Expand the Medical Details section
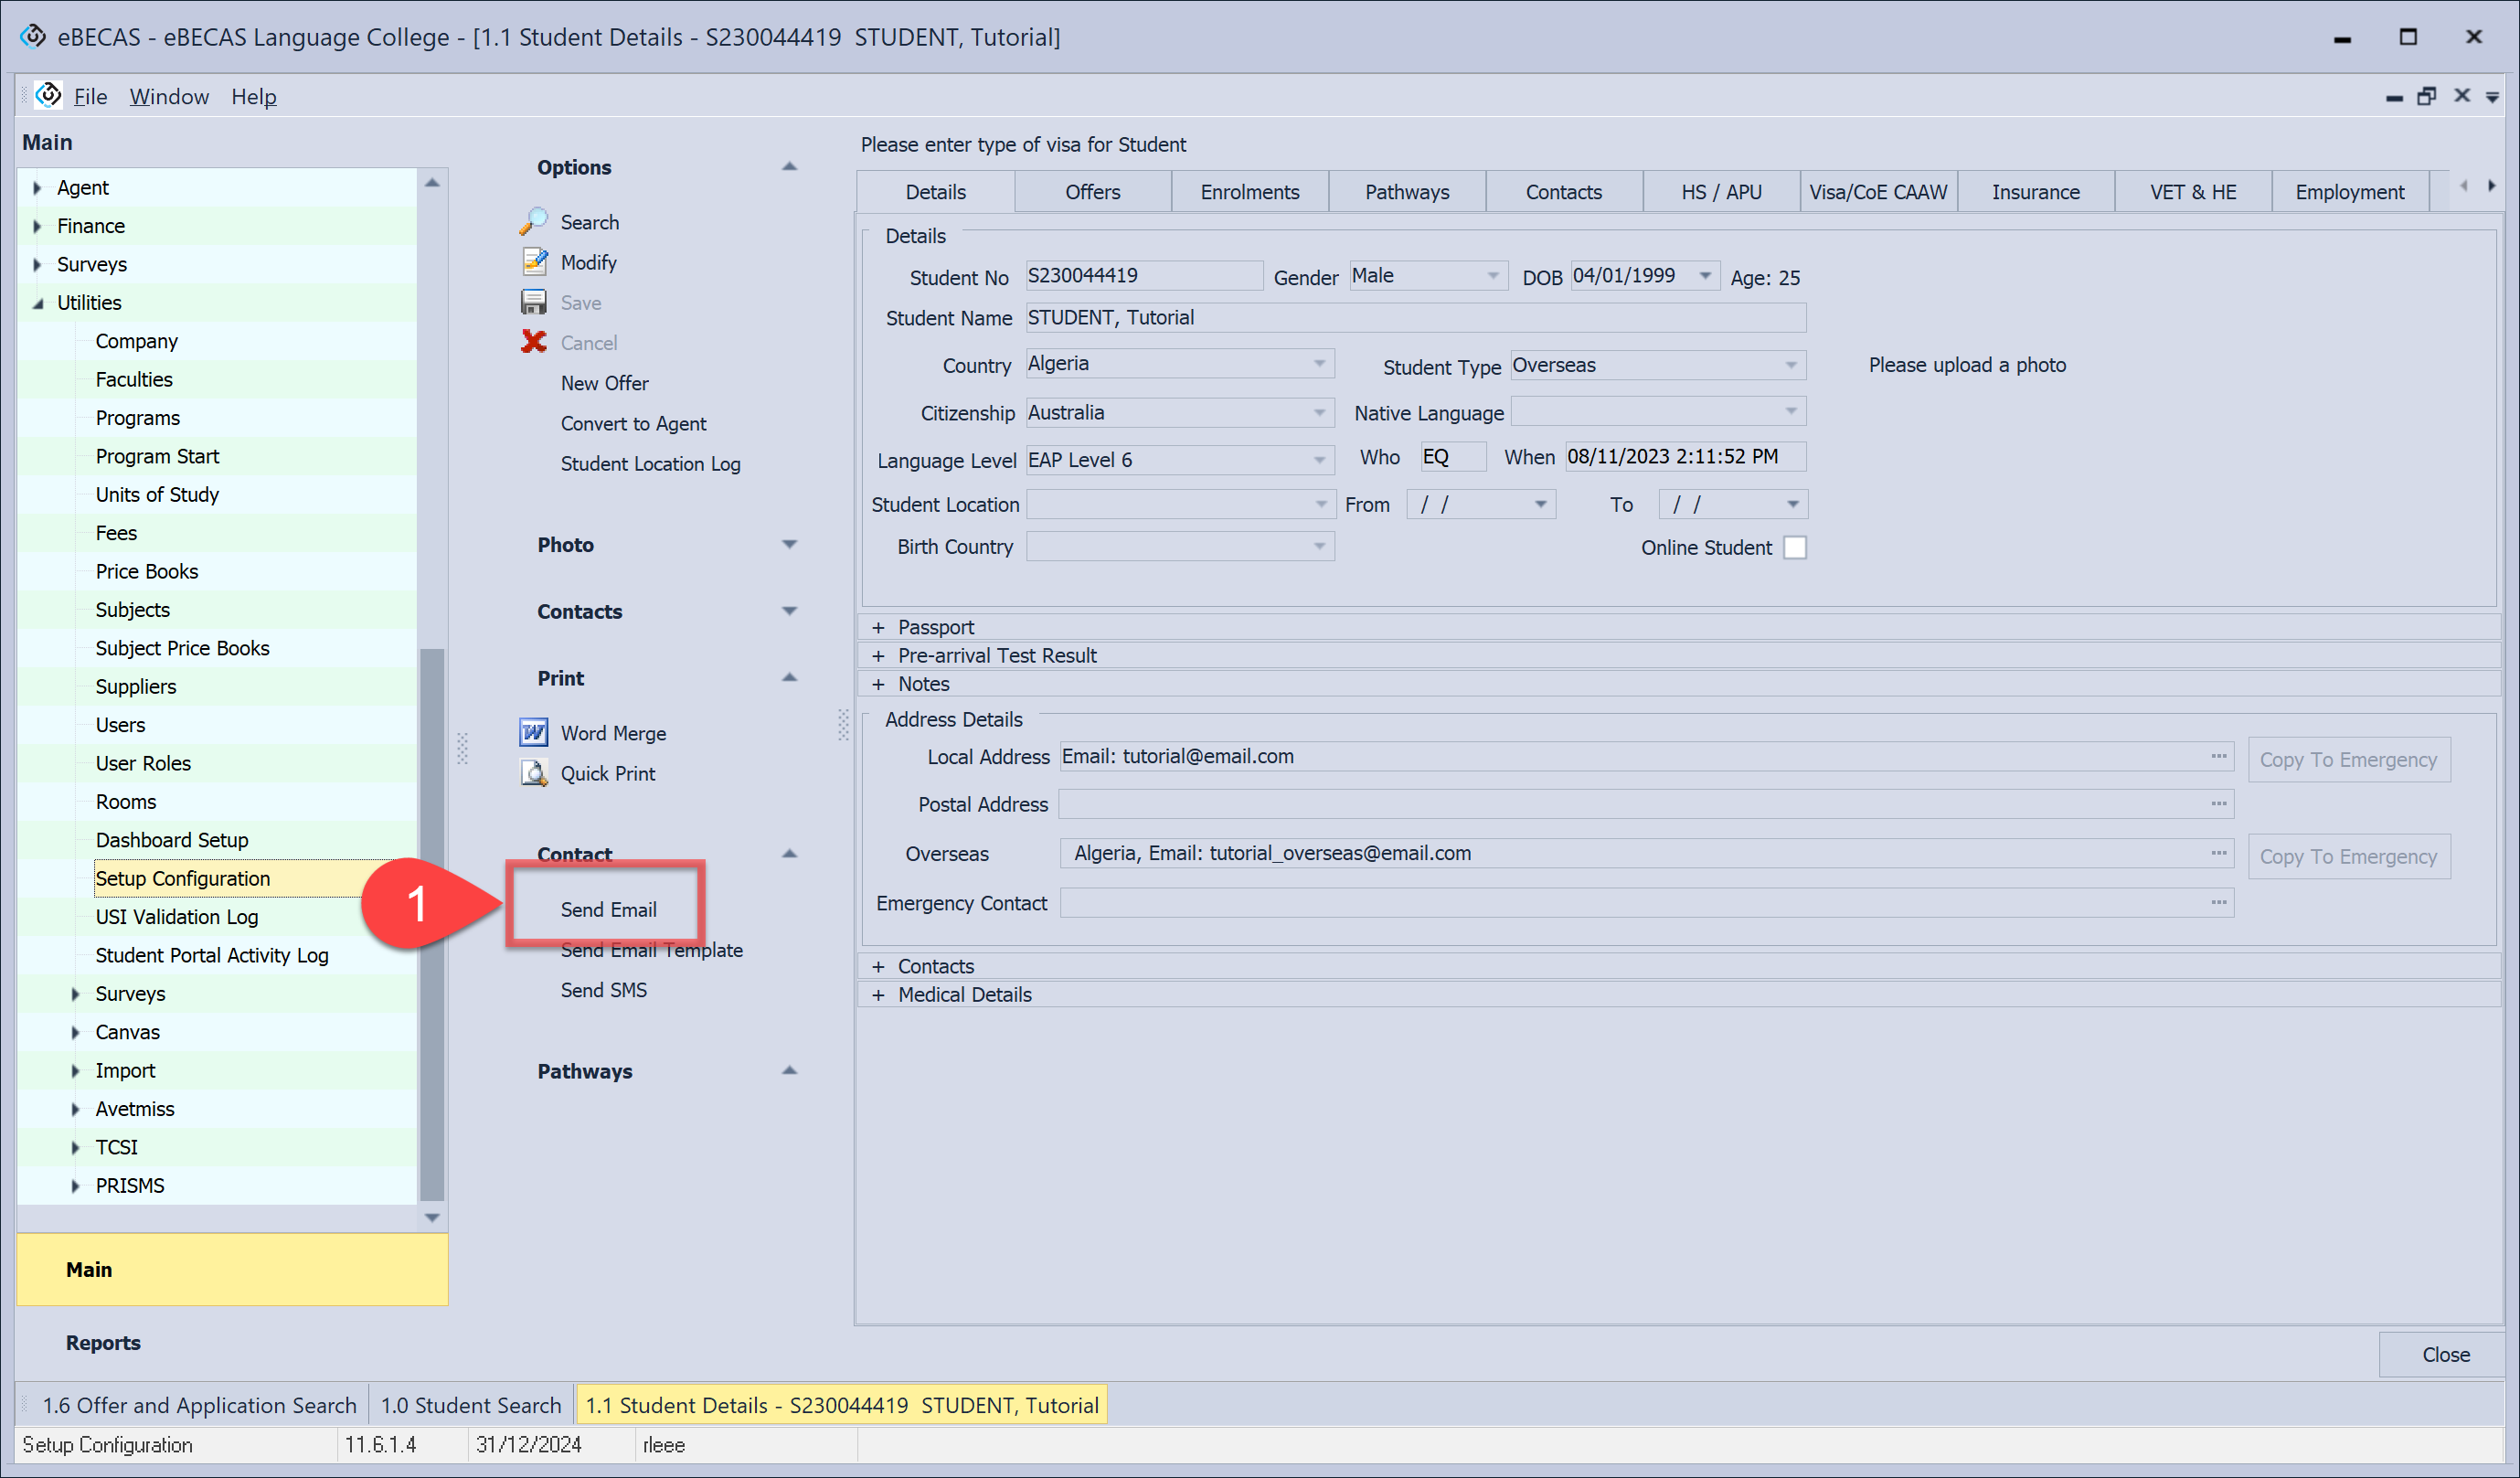The width and height of the screenshot is (2520, 1478). pos(878,995)
